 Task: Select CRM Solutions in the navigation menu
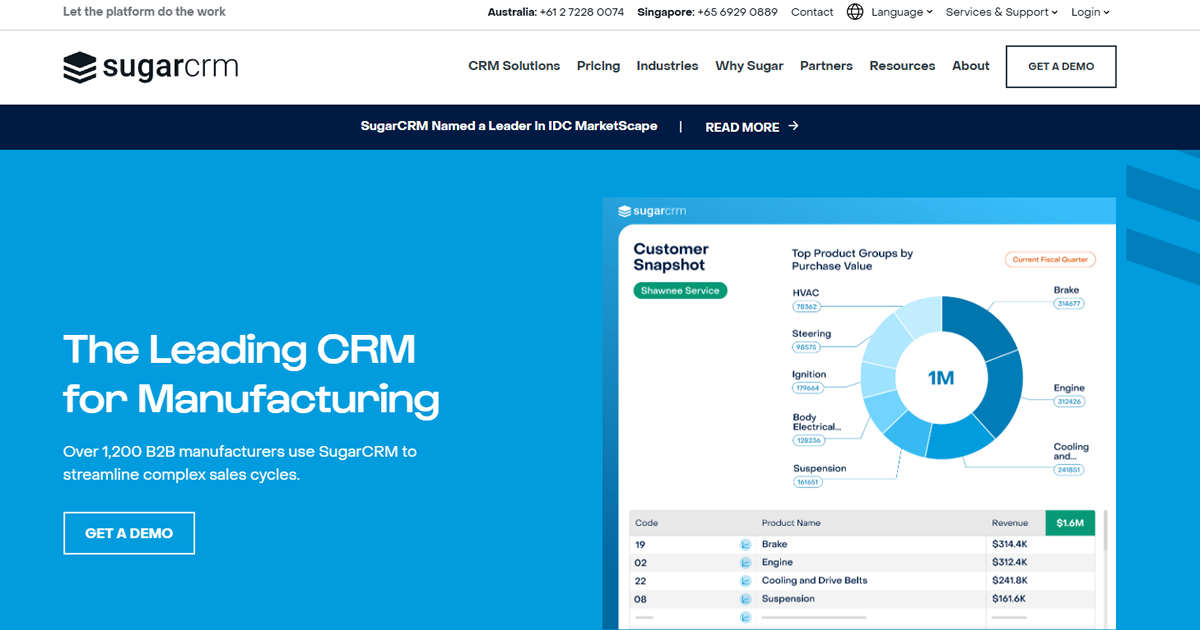[514, 66]
